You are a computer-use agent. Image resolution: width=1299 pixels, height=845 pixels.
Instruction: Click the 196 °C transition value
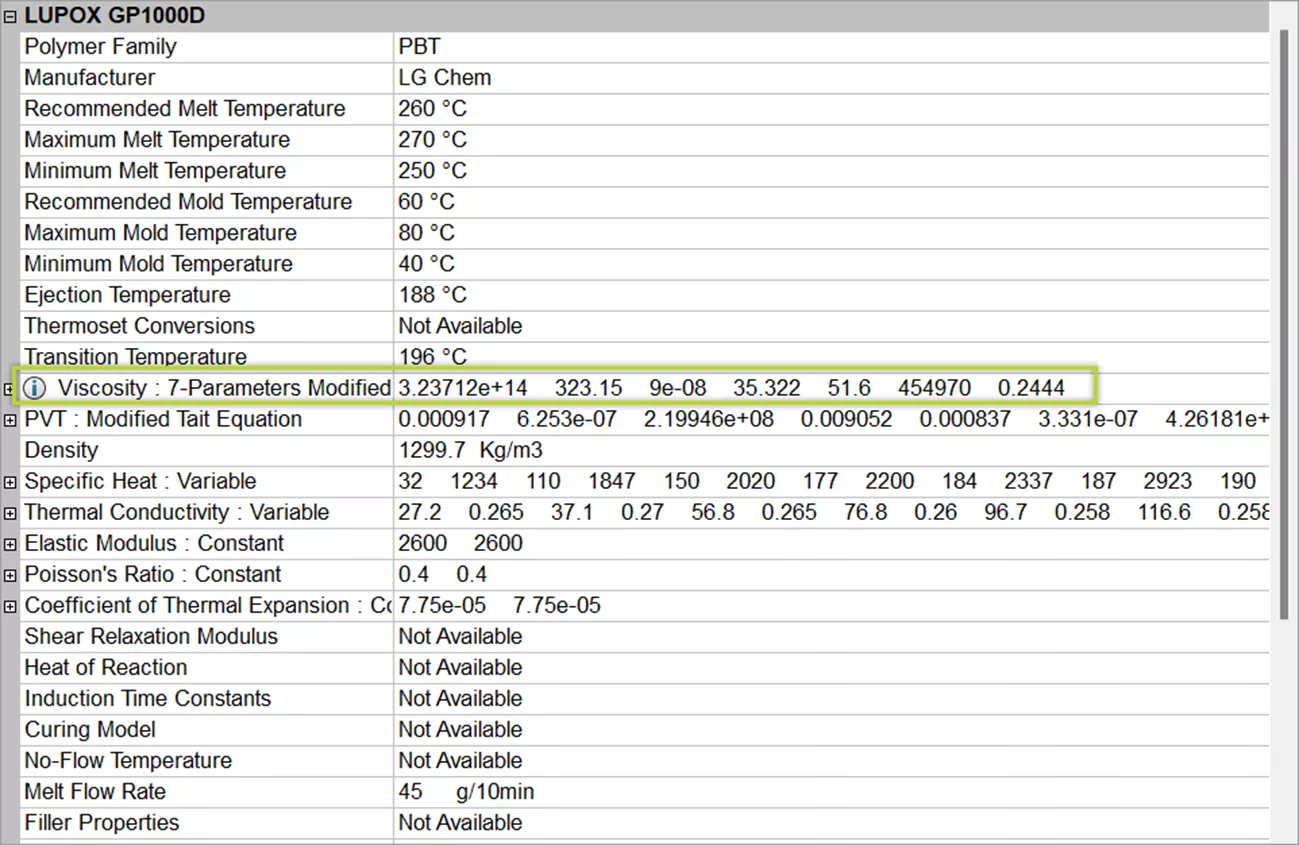[x=432, y=357]
